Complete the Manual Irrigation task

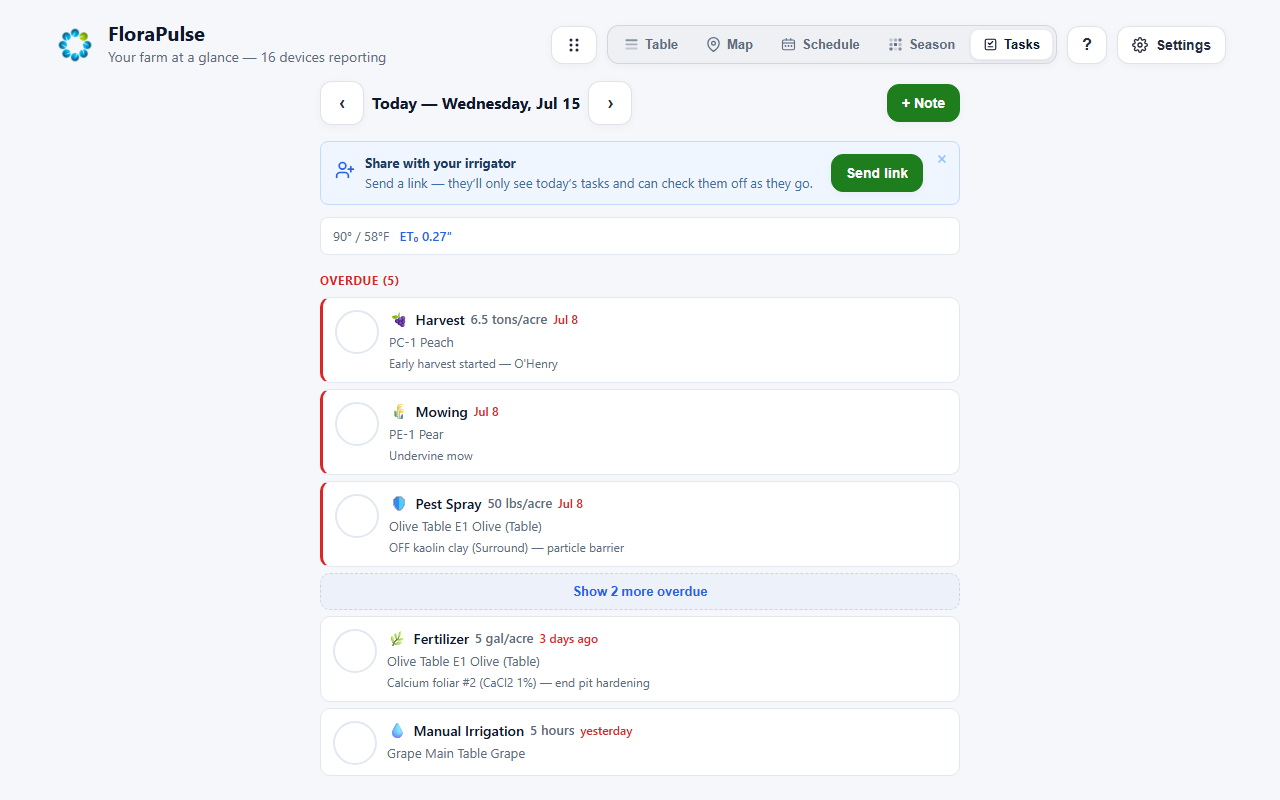pos(355,743)
